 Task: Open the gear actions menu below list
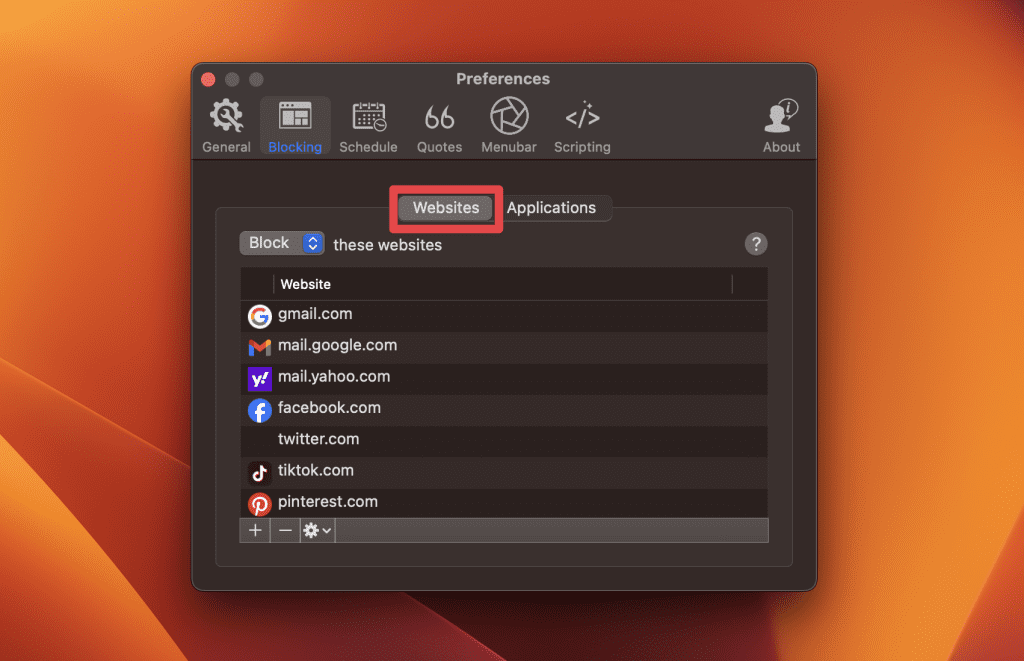(x=317, y=530)
